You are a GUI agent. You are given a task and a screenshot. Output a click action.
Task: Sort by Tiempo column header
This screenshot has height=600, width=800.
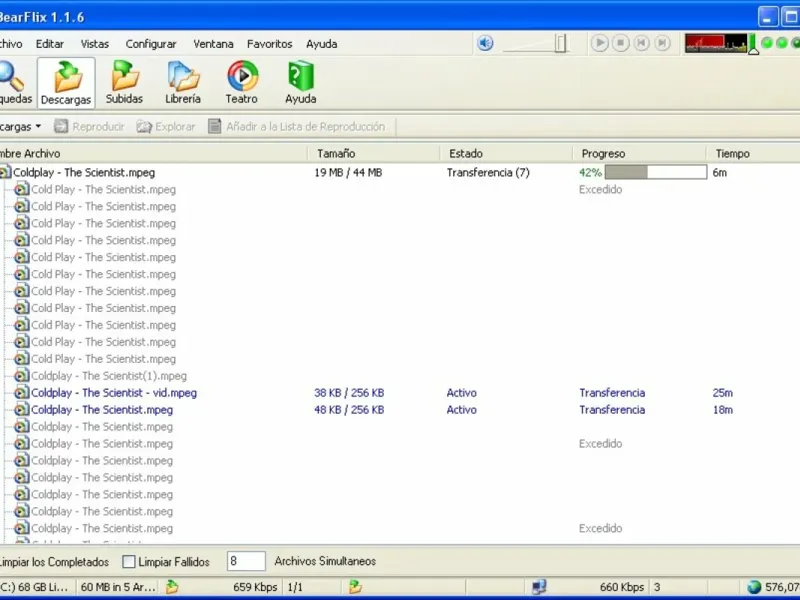754,154
